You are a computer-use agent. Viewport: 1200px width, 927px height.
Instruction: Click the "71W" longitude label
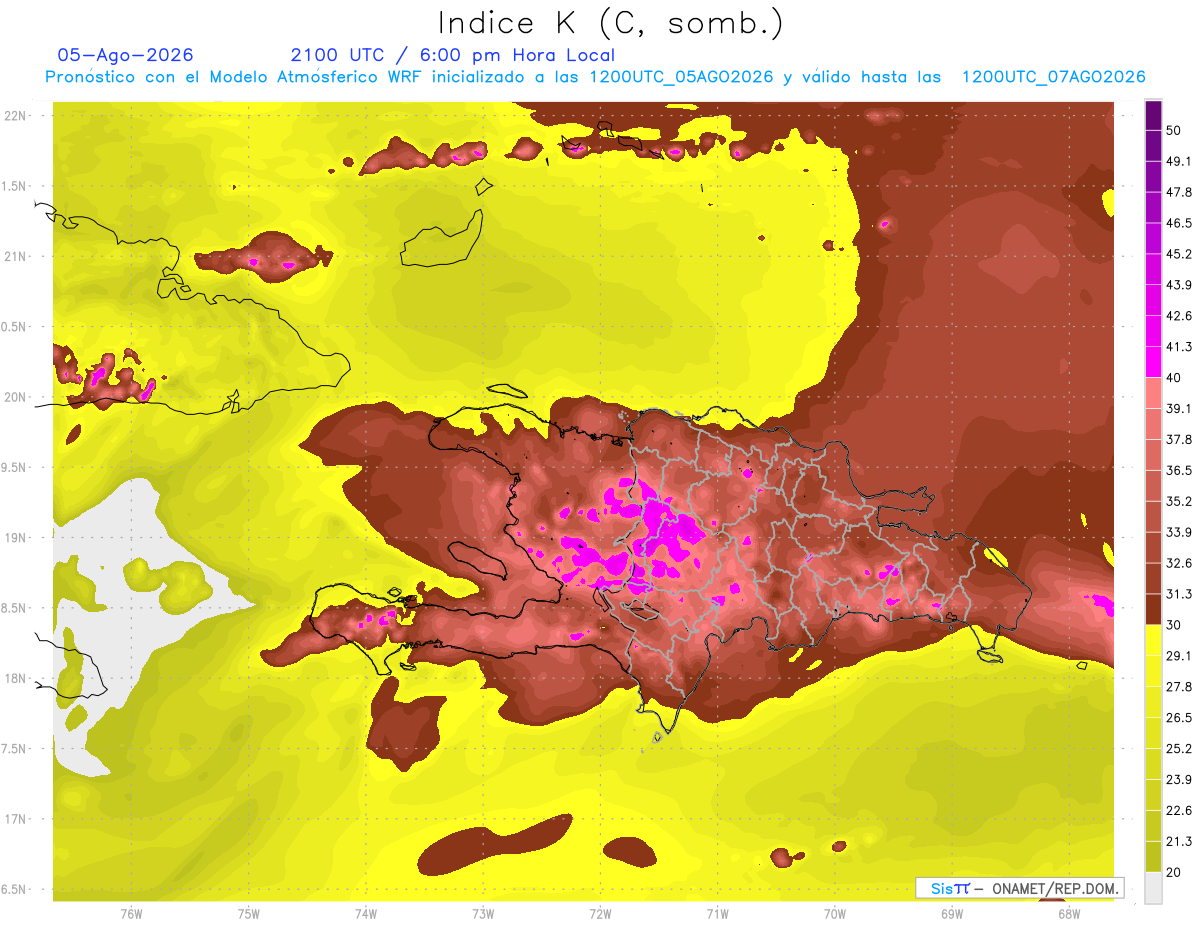pyautogui.click(x=717, y=913)
